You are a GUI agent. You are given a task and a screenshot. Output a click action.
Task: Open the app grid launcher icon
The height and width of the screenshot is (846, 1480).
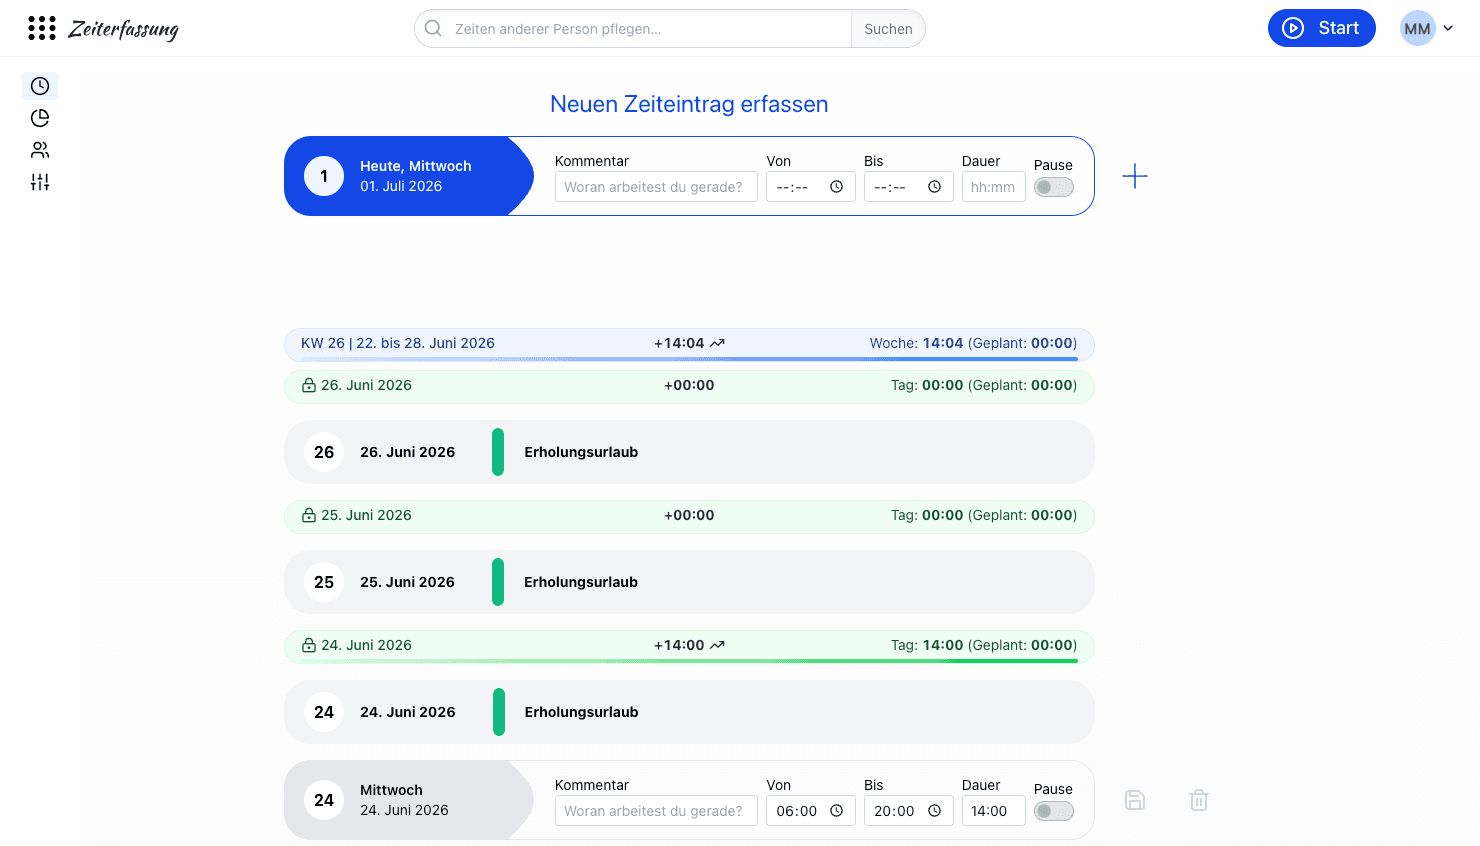coord(42,28)
